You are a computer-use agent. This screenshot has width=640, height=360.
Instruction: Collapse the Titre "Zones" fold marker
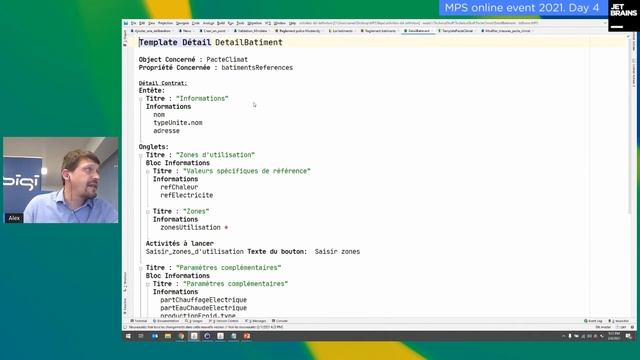click(148, 211)
